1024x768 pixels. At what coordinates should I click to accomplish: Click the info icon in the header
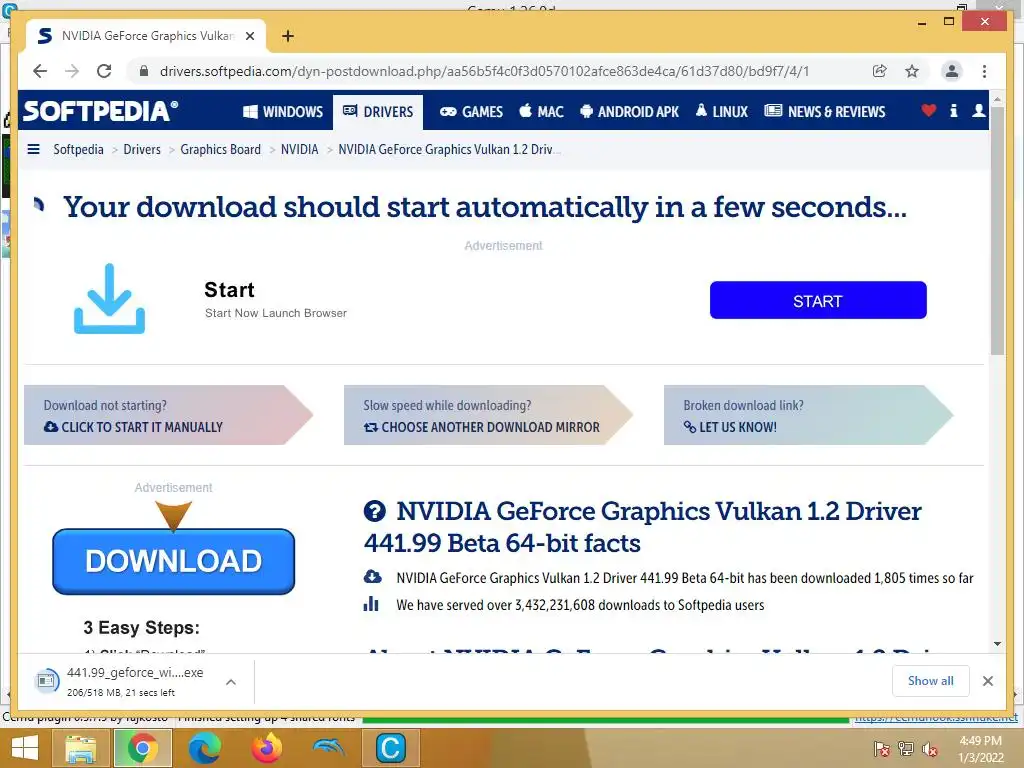(x=953, y=111)
